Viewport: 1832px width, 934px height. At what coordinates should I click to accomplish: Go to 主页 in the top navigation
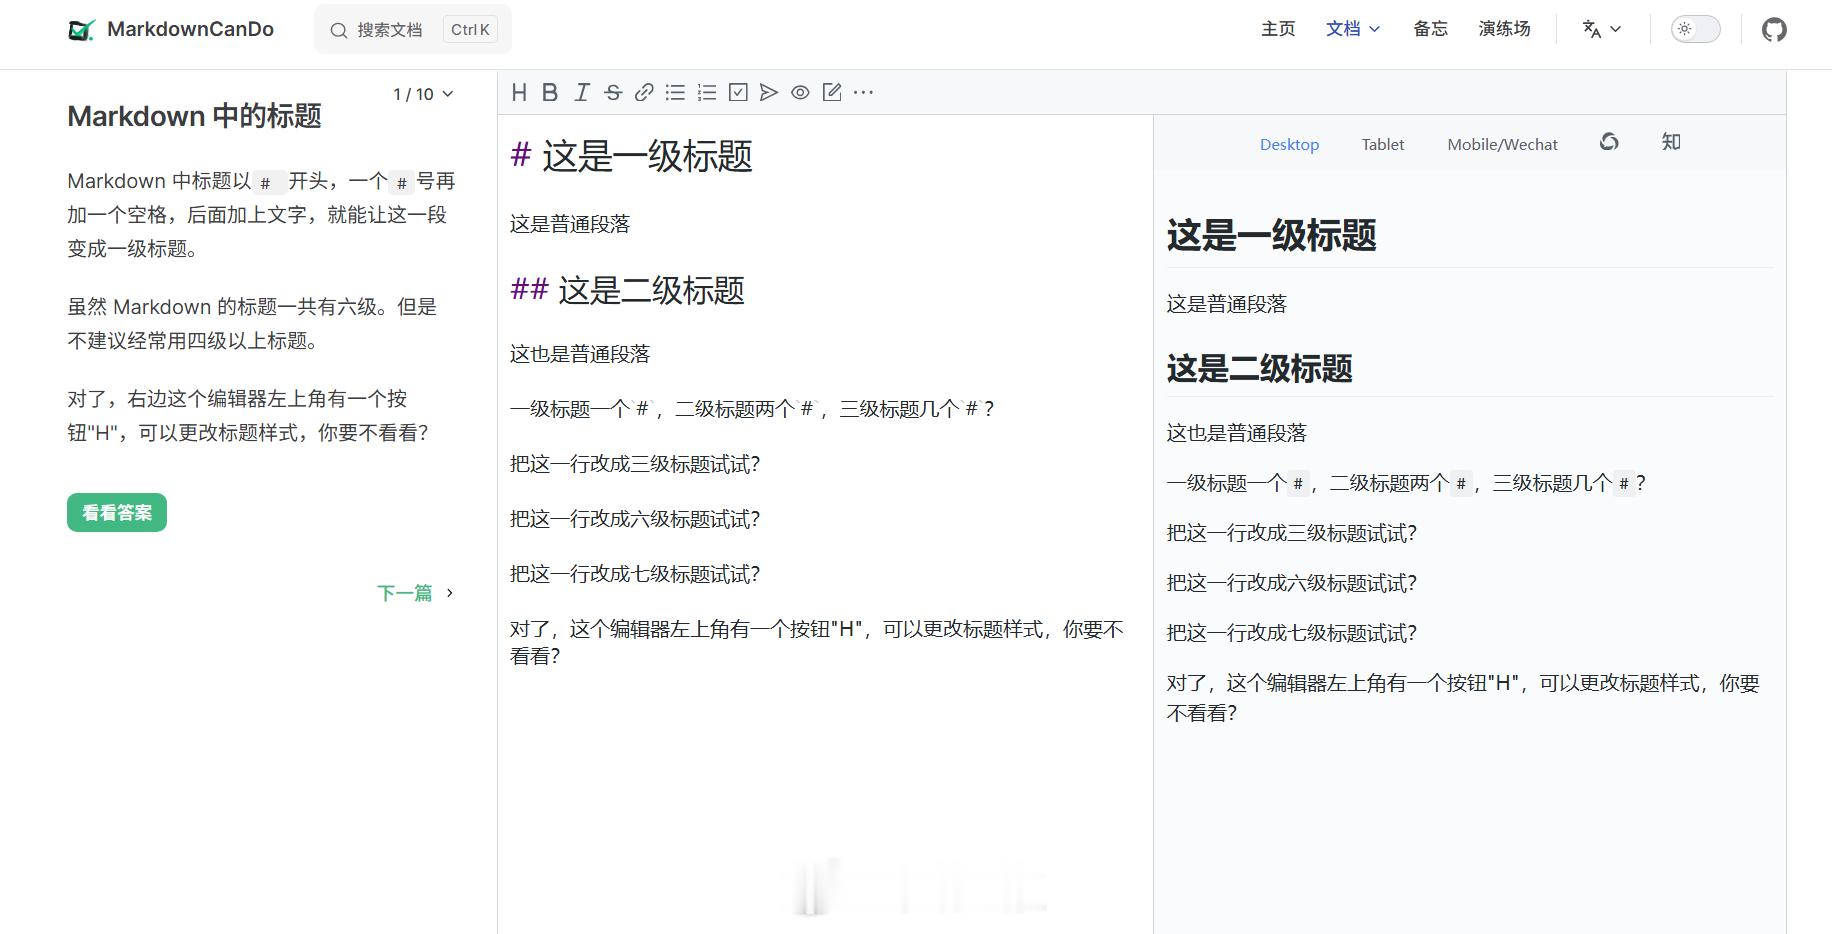point(1278,29)
